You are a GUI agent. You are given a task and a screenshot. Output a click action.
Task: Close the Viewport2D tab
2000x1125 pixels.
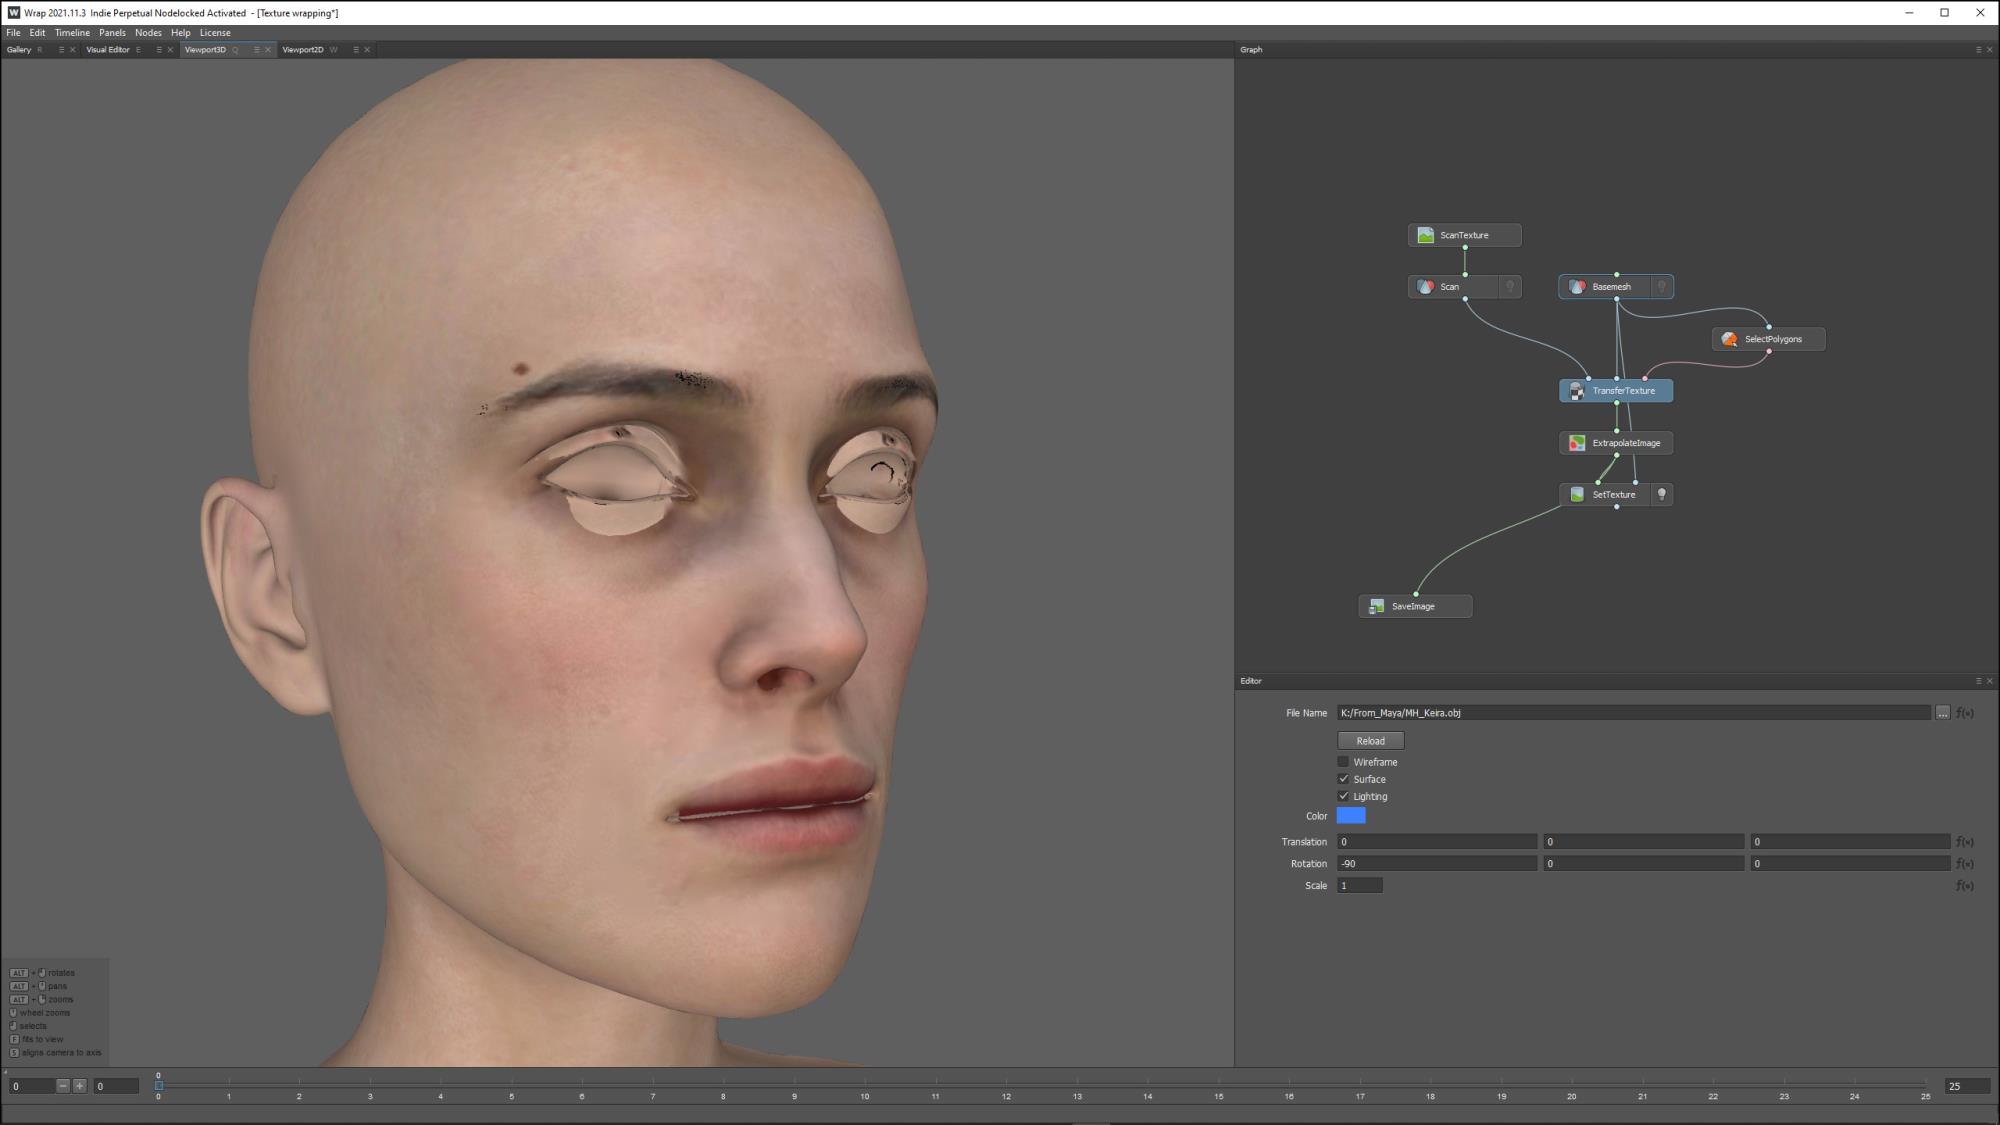pyautogui.click(x=367, y=50)
